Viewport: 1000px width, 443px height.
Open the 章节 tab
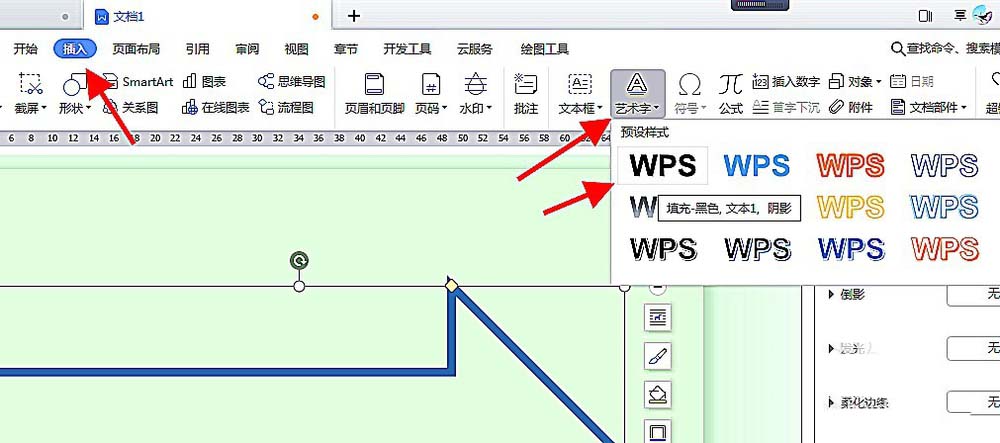tap(346, 49)
